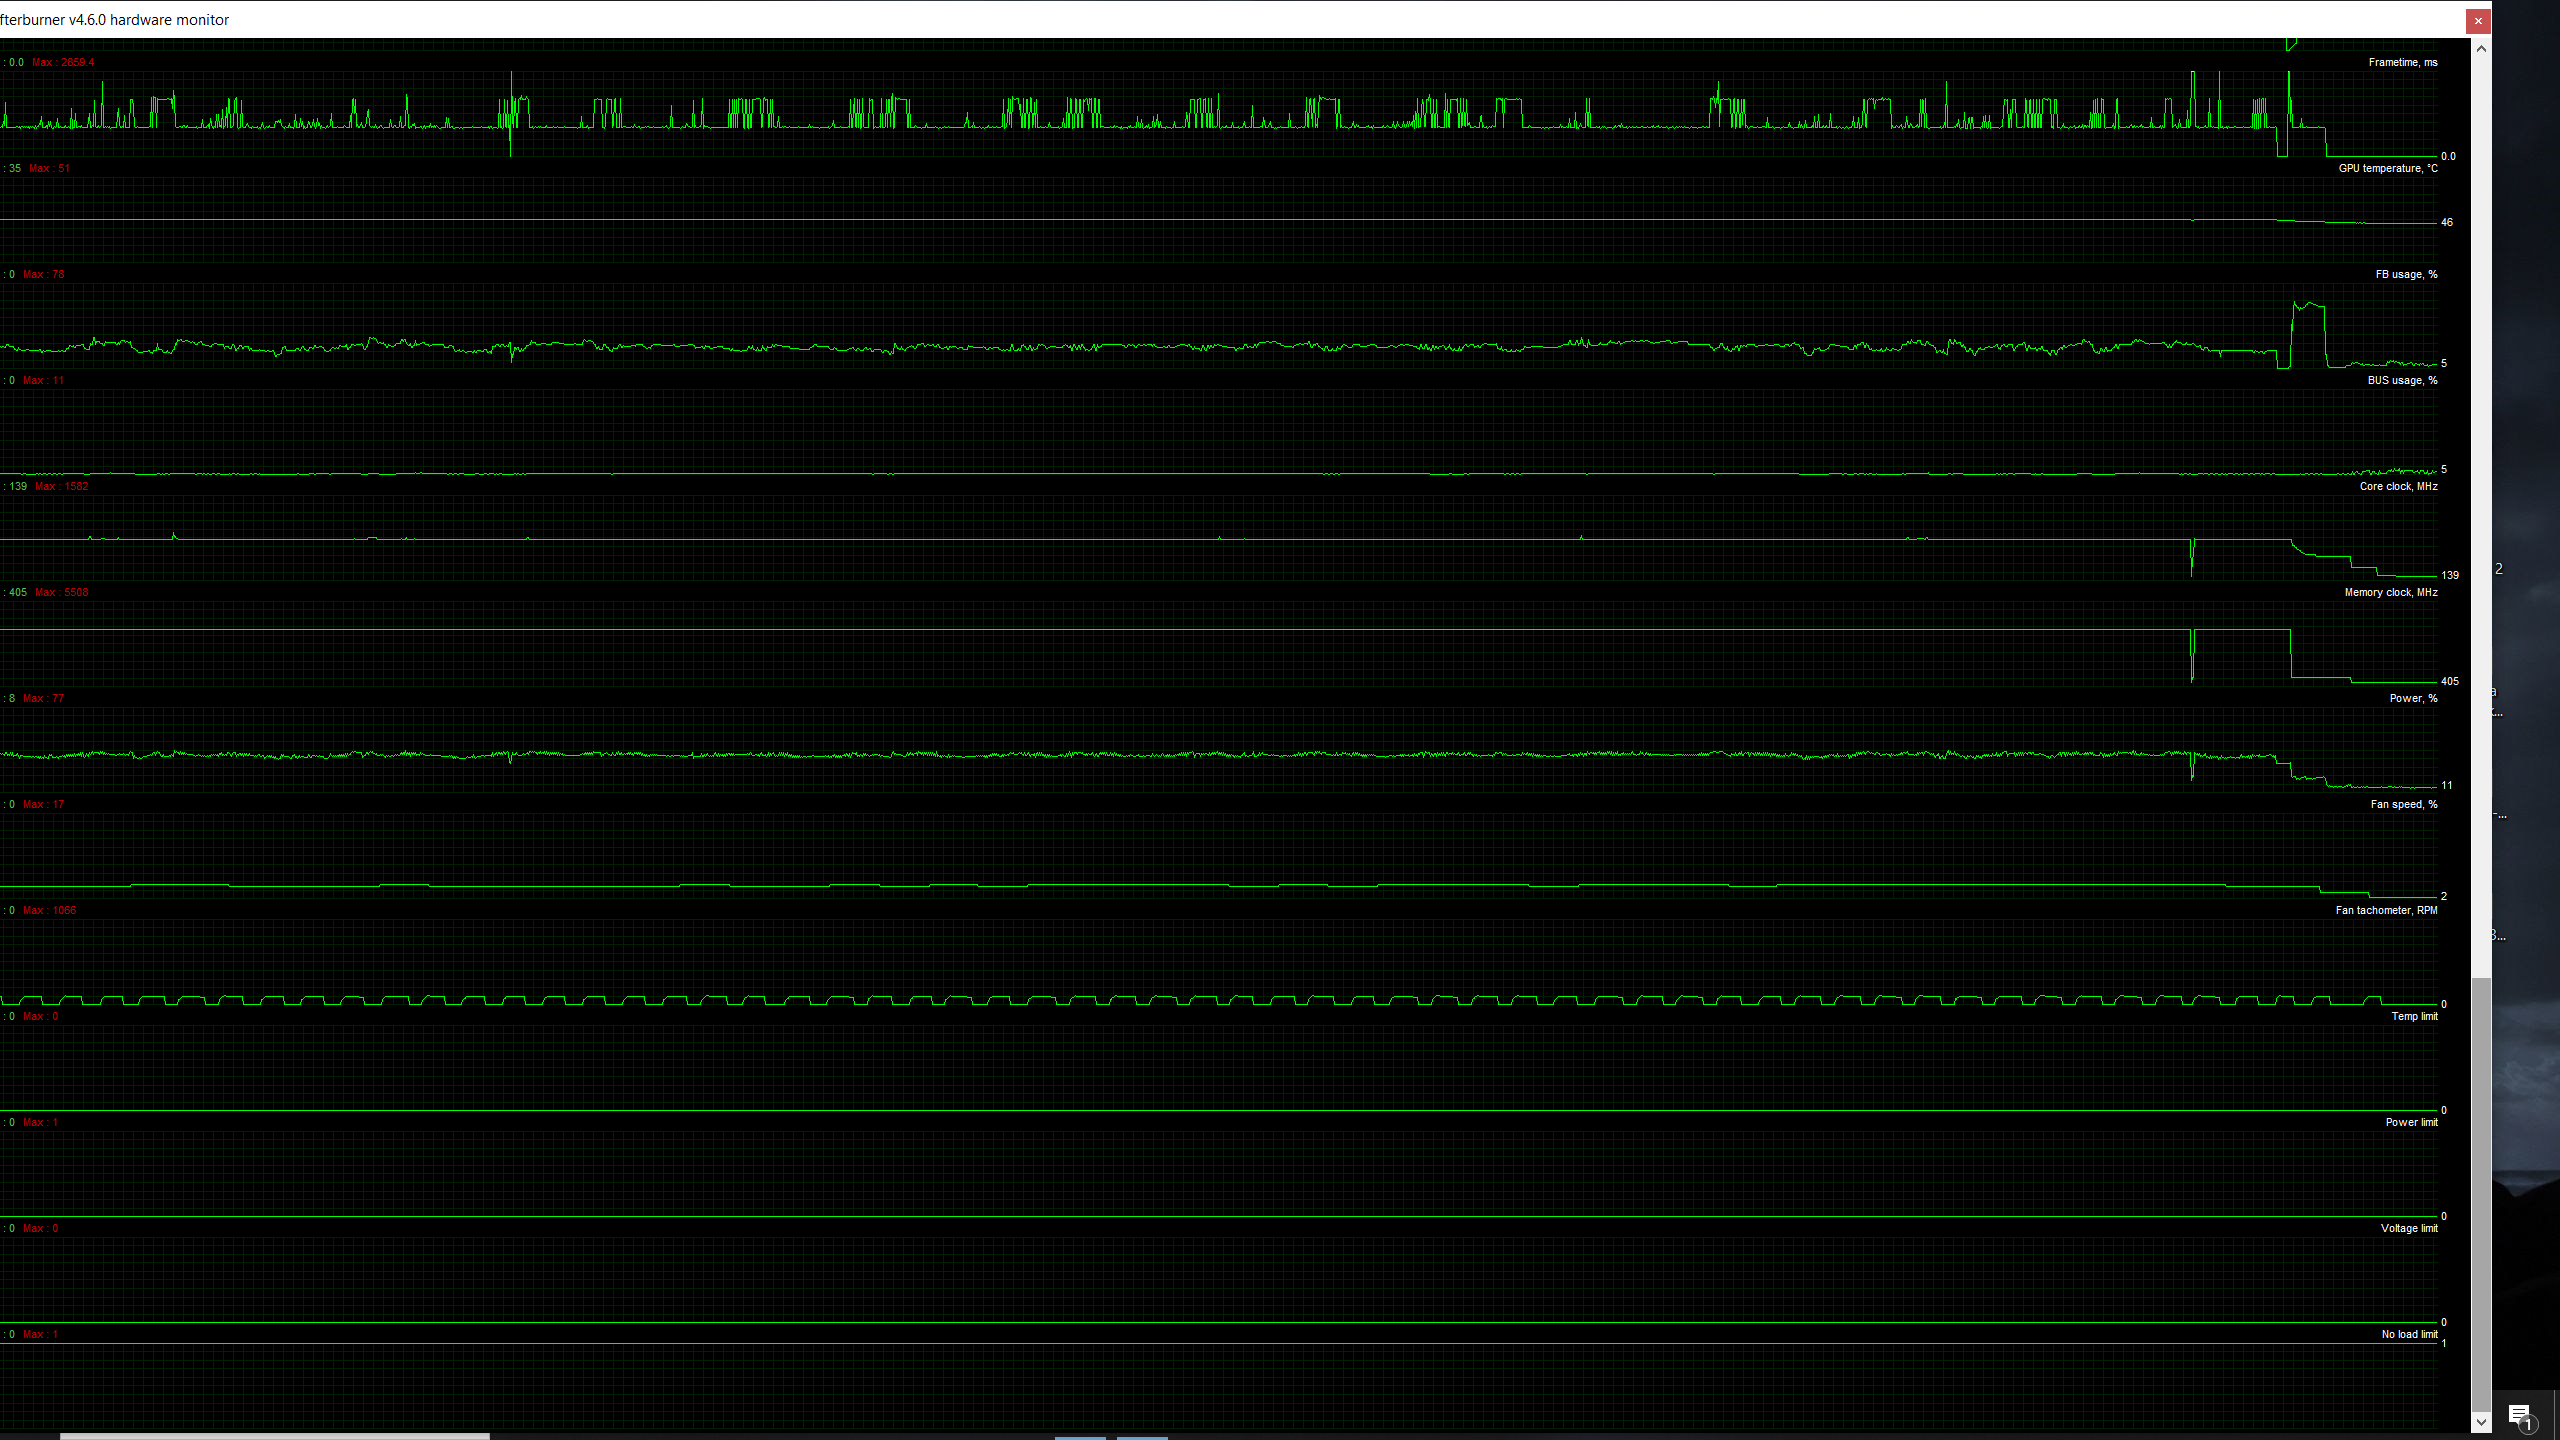This screenshot has width=2560, height=1440.
Task: Select the Temp limit graph label
Action: (x=2414, y=1016)
